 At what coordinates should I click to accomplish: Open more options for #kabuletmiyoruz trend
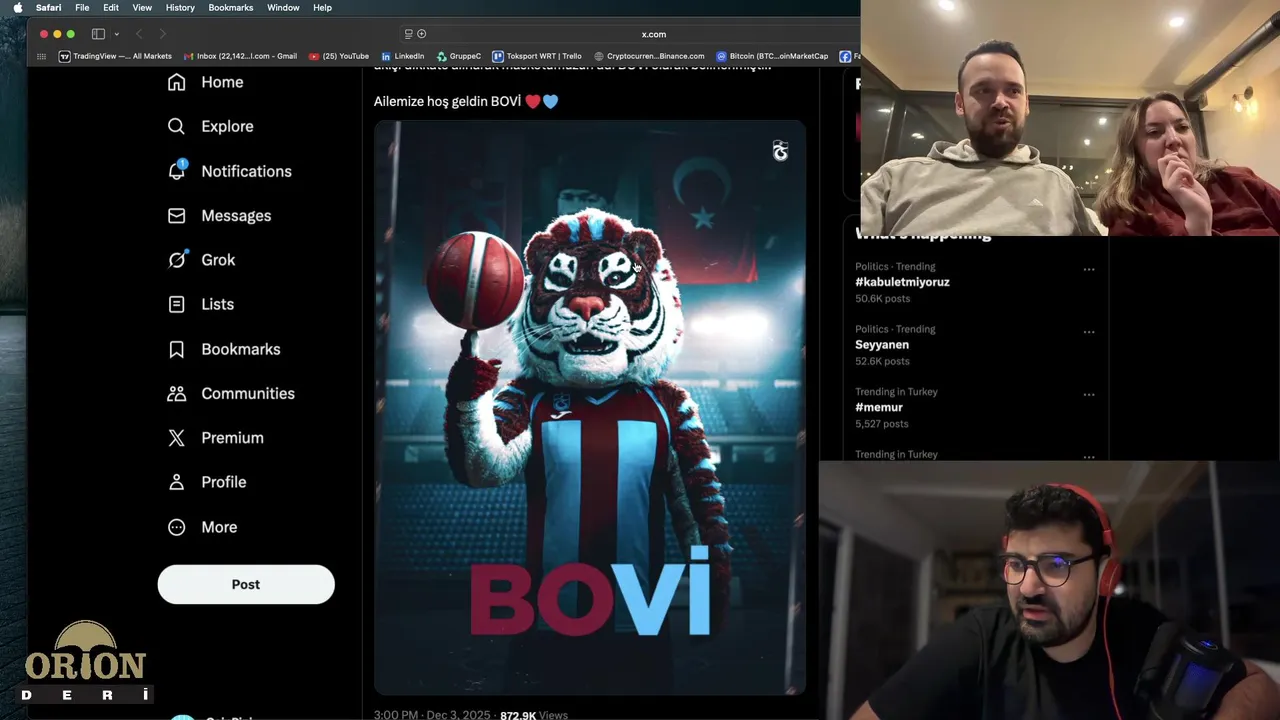(1089, 269)
